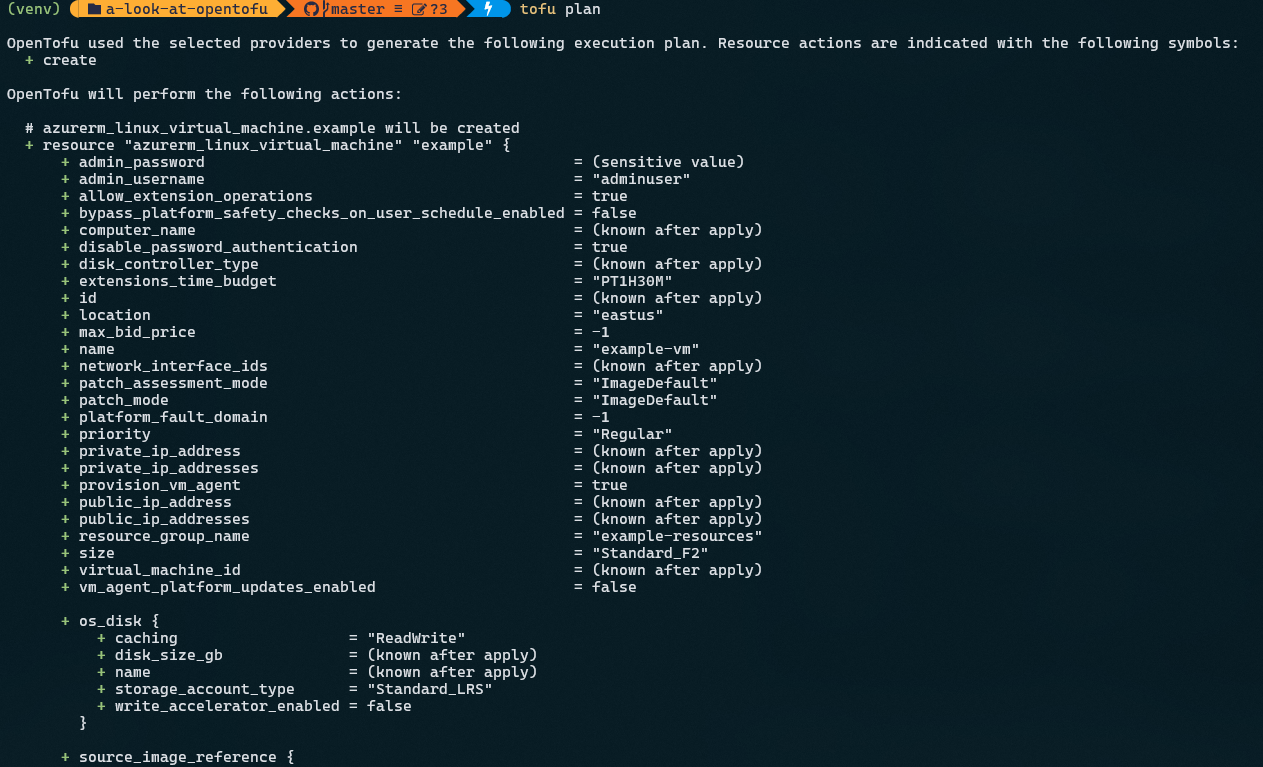Click patch_assessment_mode attribute
Screen dimensions: 1263x767
click(173, 383)
